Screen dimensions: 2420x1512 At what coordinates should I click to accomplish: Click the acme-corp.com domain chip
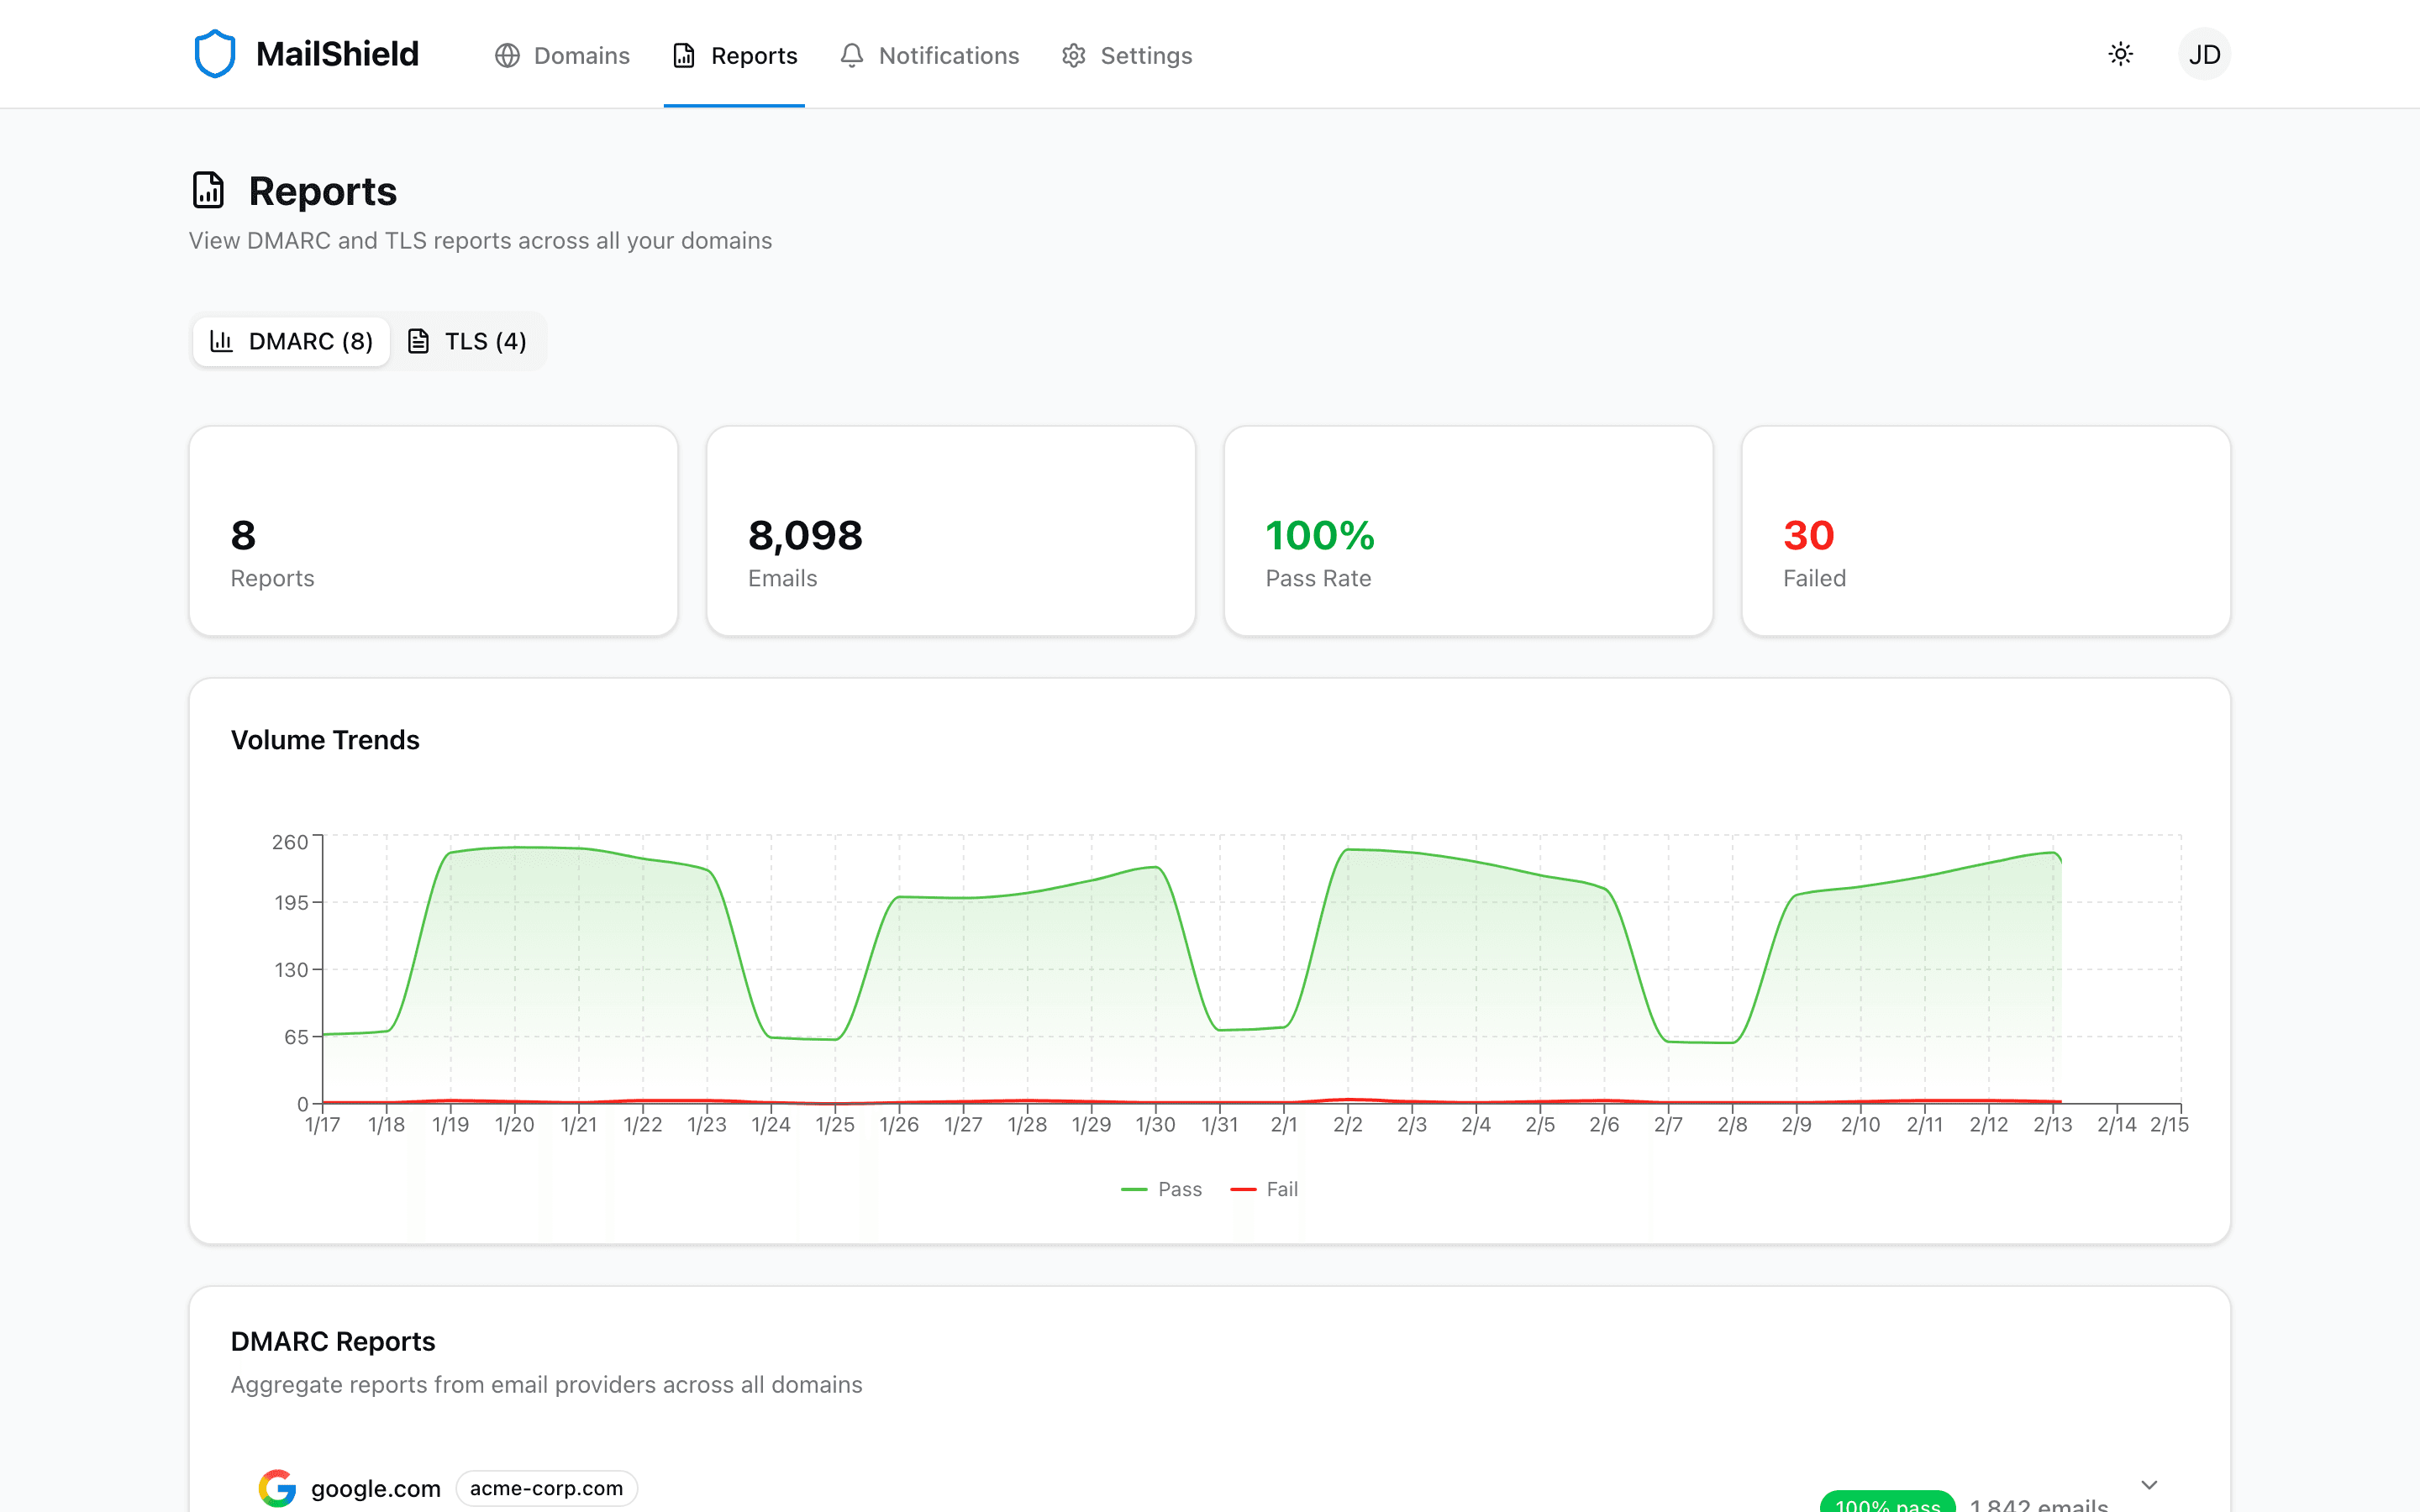click(546, 1487)
